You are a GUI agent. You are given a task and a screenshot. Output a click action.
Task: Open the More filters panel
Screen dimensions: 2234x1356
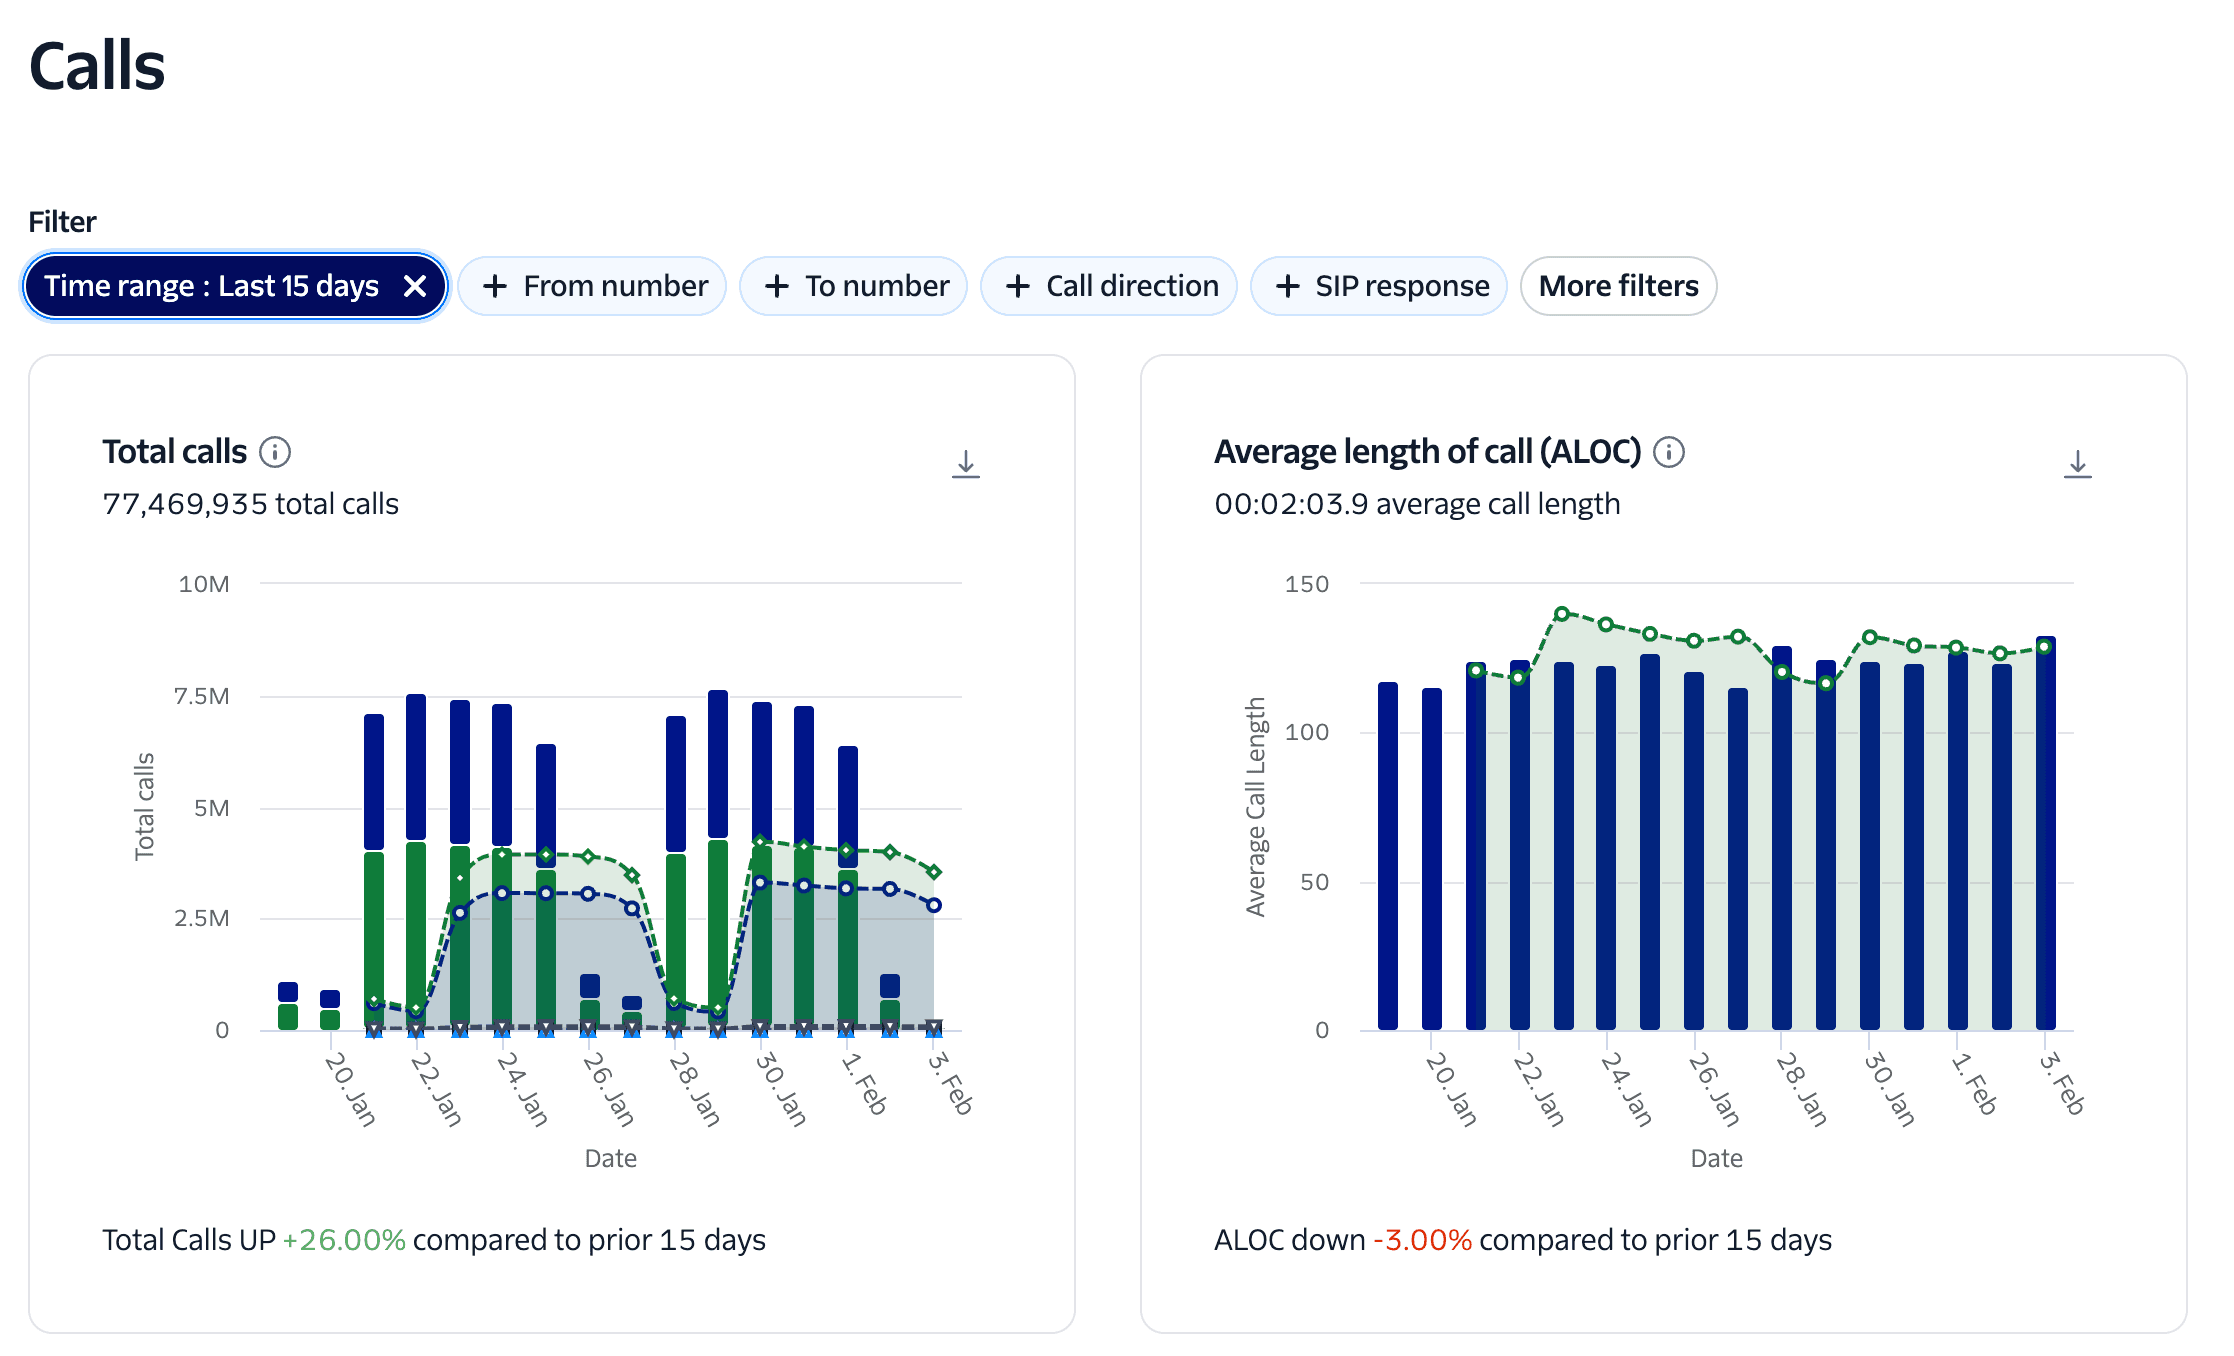coord(1617,286)
